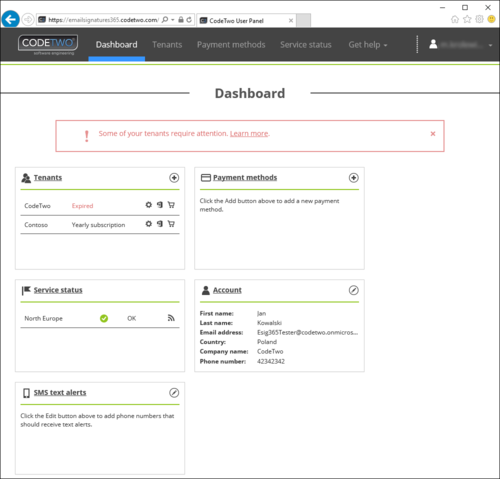This screenshot has width=500, height=479.
Task: Click the CodeTwo logo
Action: pos(48,44)
